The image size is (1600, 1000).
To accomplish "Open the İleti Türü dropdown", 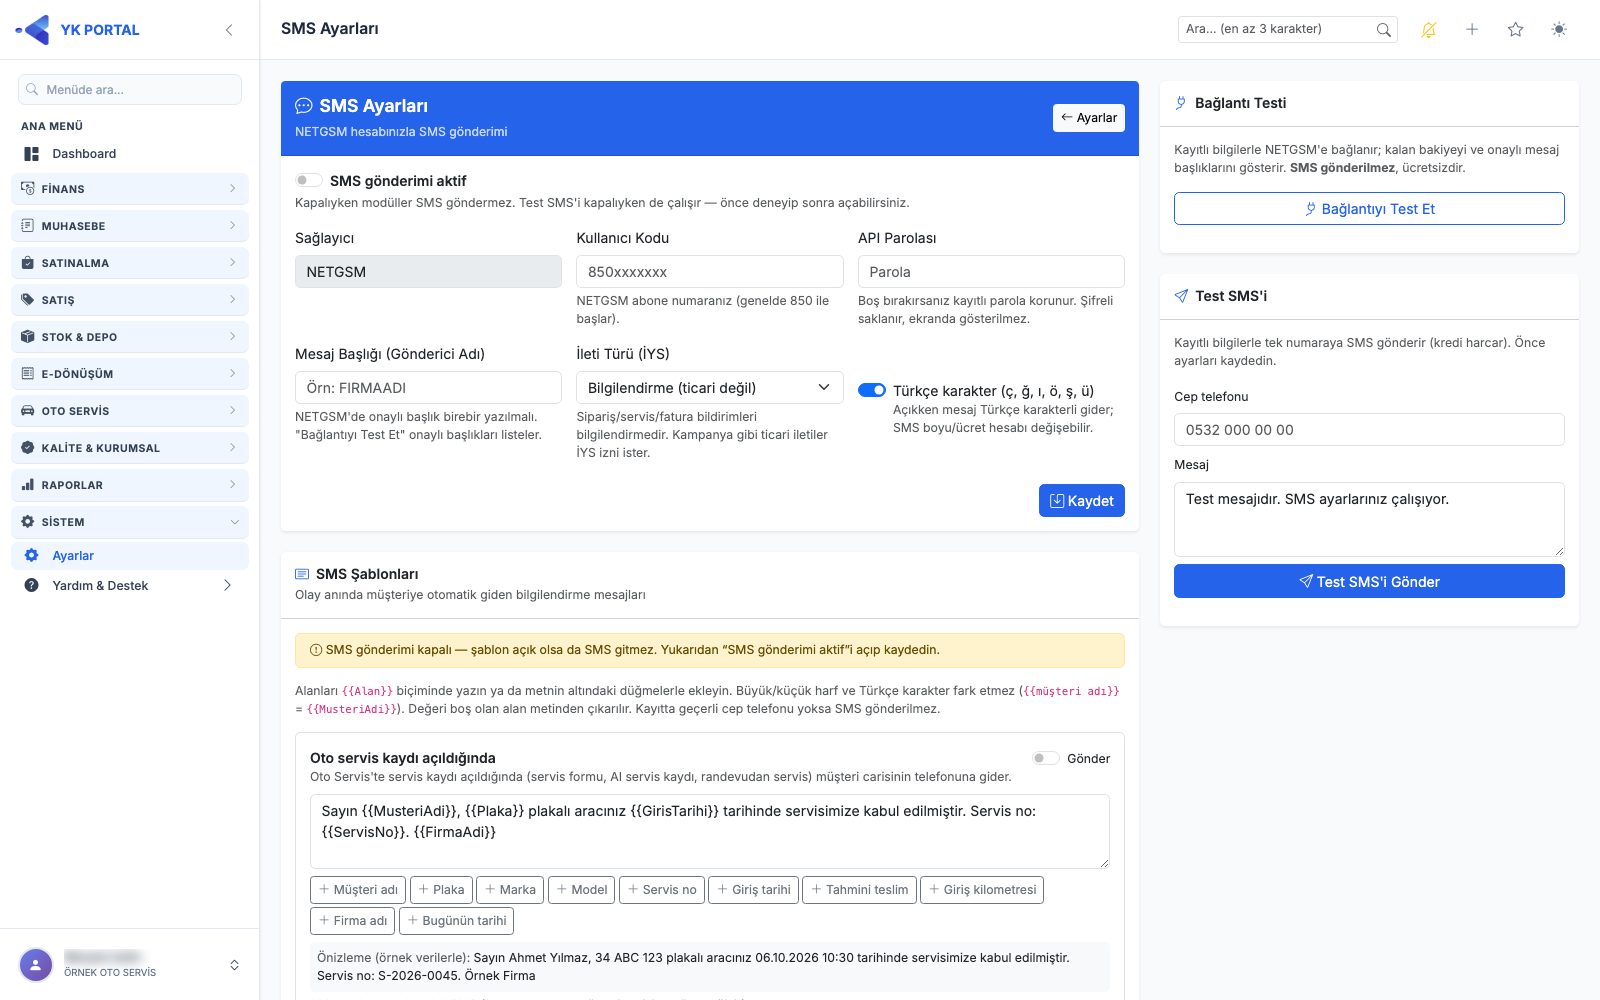I will (710, 388).
